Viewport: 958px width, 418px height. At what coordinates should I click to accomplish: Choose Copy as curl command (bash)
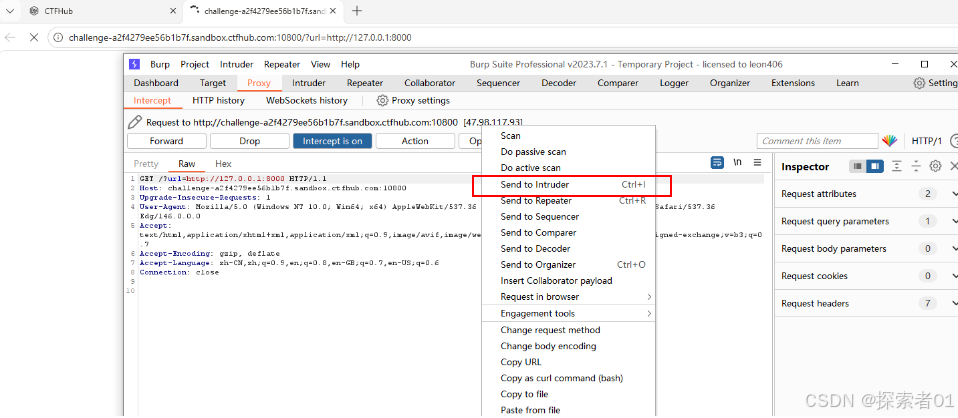[x=569, y=378]
